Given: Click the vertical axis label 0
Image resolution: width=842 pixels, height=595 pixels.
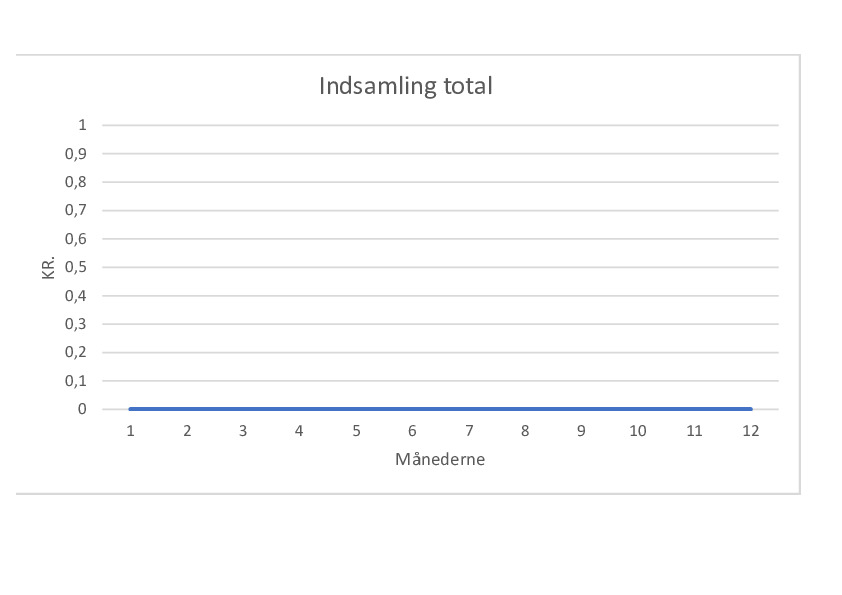Looking at the screenshot, I should tap(82, 409).
